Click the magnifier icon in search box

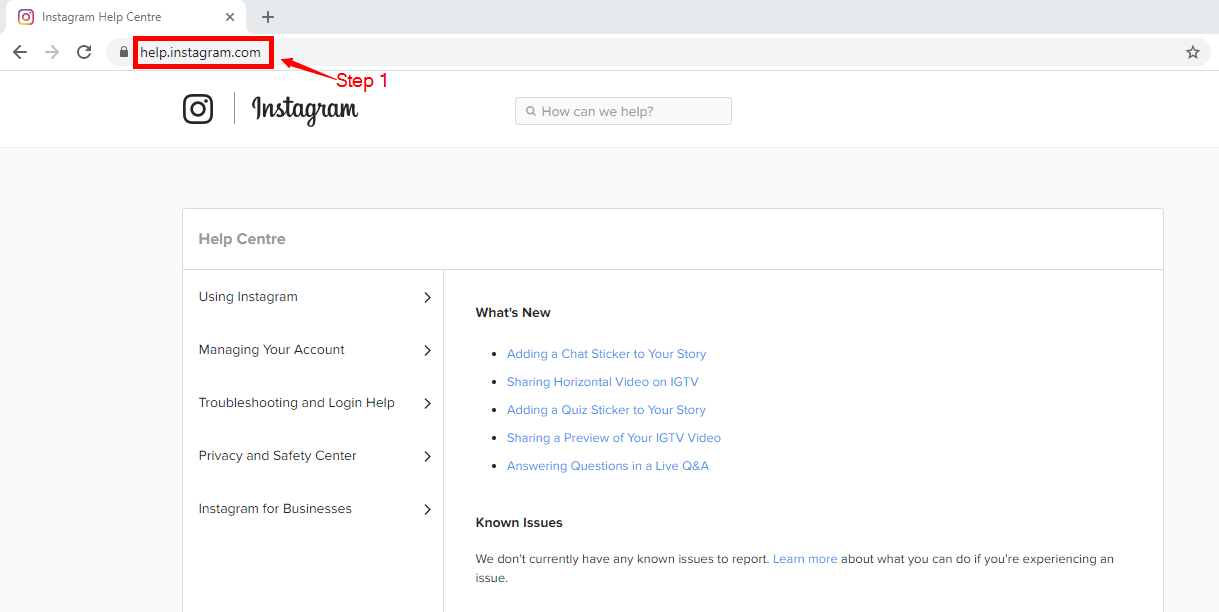pos(531,111)
